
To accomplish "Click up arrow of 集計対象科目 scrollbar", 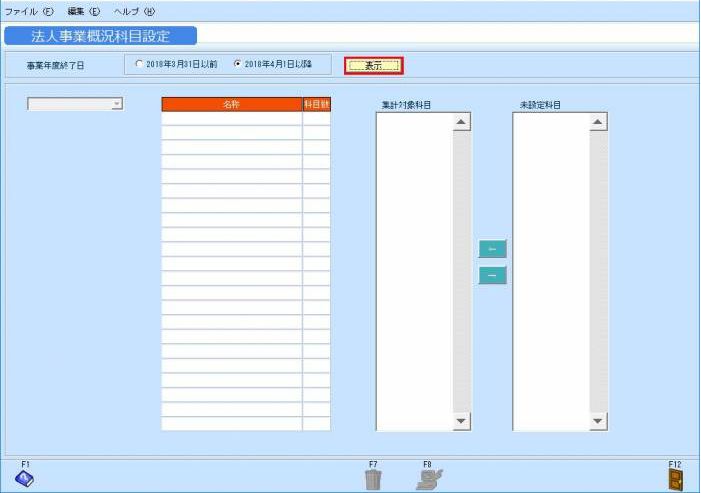I will [461, 122].
